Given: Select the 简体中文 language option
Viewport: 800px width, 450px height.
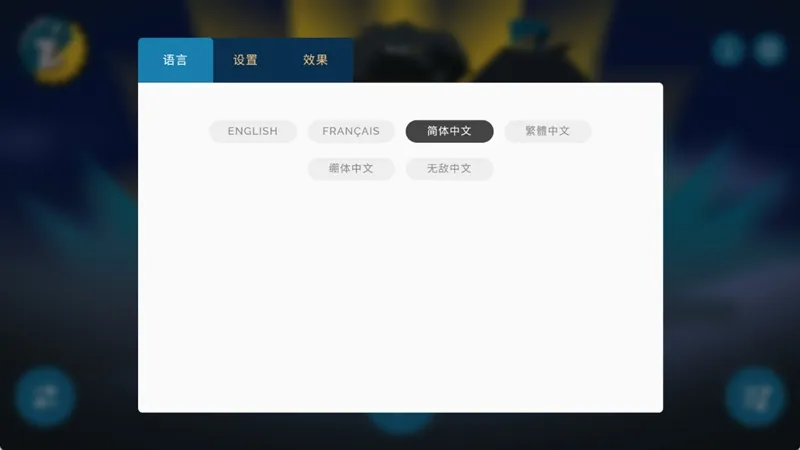Looking at the screenshot, I should coord(449,131).
